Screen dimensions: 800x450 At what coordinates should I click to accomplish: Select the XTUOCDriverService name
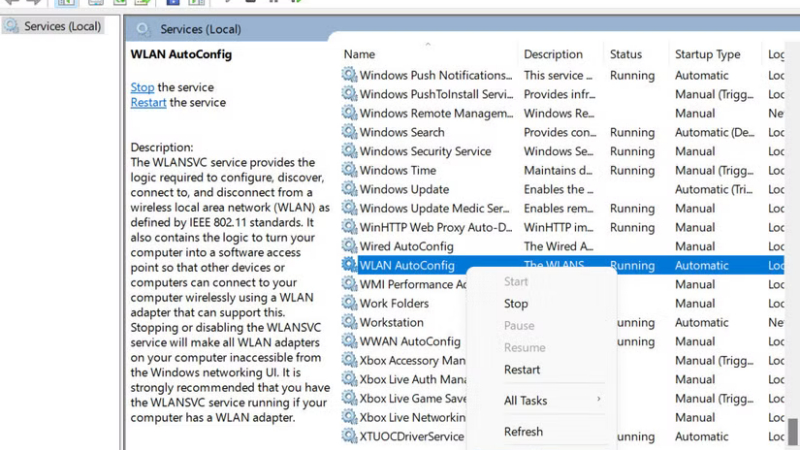click(412, 437)
